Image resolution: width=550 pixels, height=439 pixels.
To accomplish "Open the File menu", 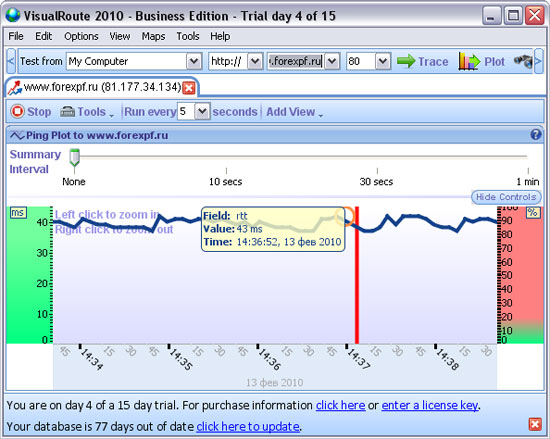I will 16,36.
